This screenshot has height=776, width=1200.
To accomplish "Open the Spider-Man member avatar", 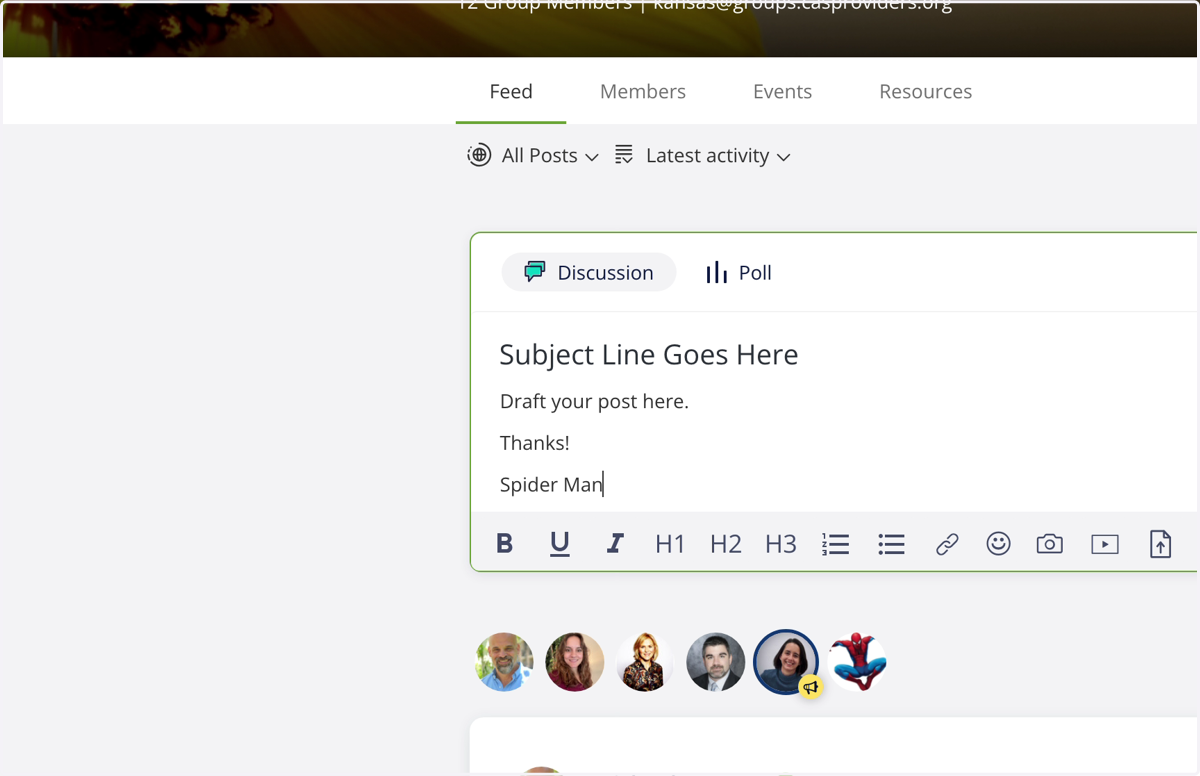I will click(857, 662).
